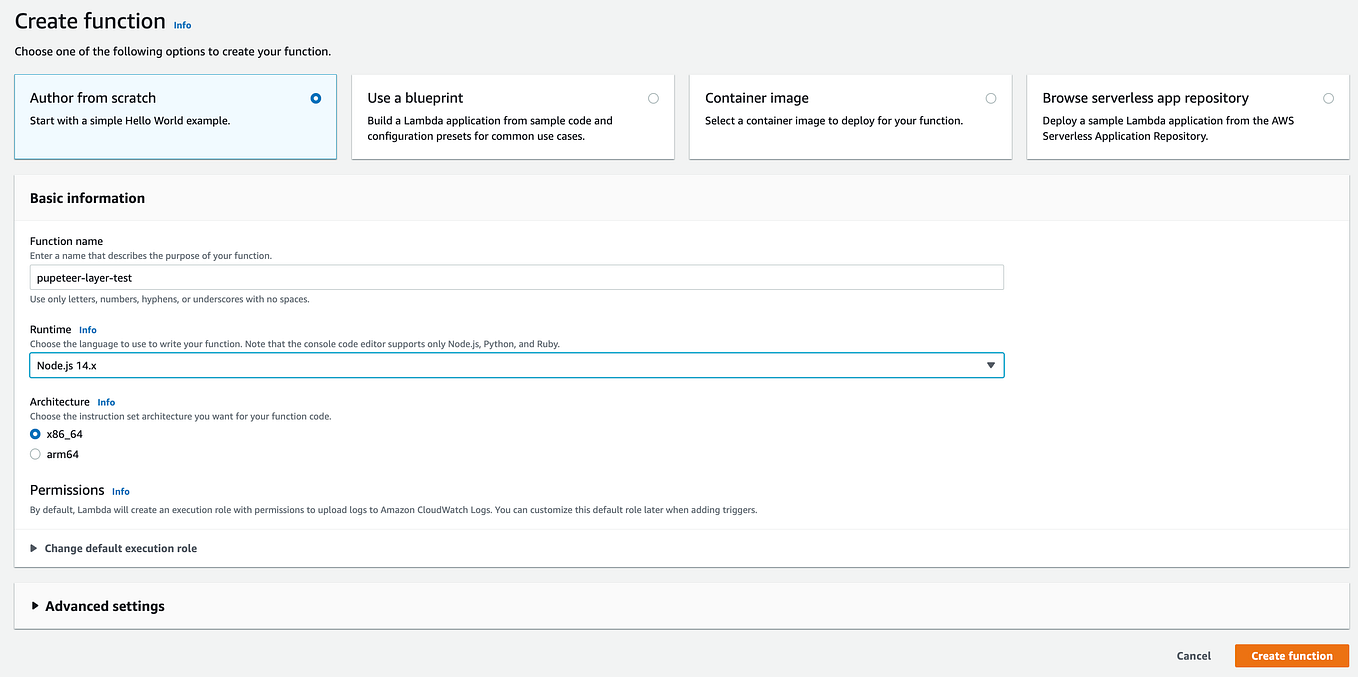The width and height of the screenshot is (1358, 677).
Task: Select the Author from scratch card
Action: pos(175,117)
